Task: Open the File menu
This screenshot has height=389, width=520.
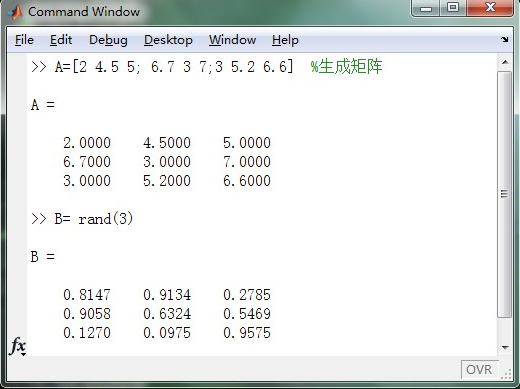Action: click(24, 40)
